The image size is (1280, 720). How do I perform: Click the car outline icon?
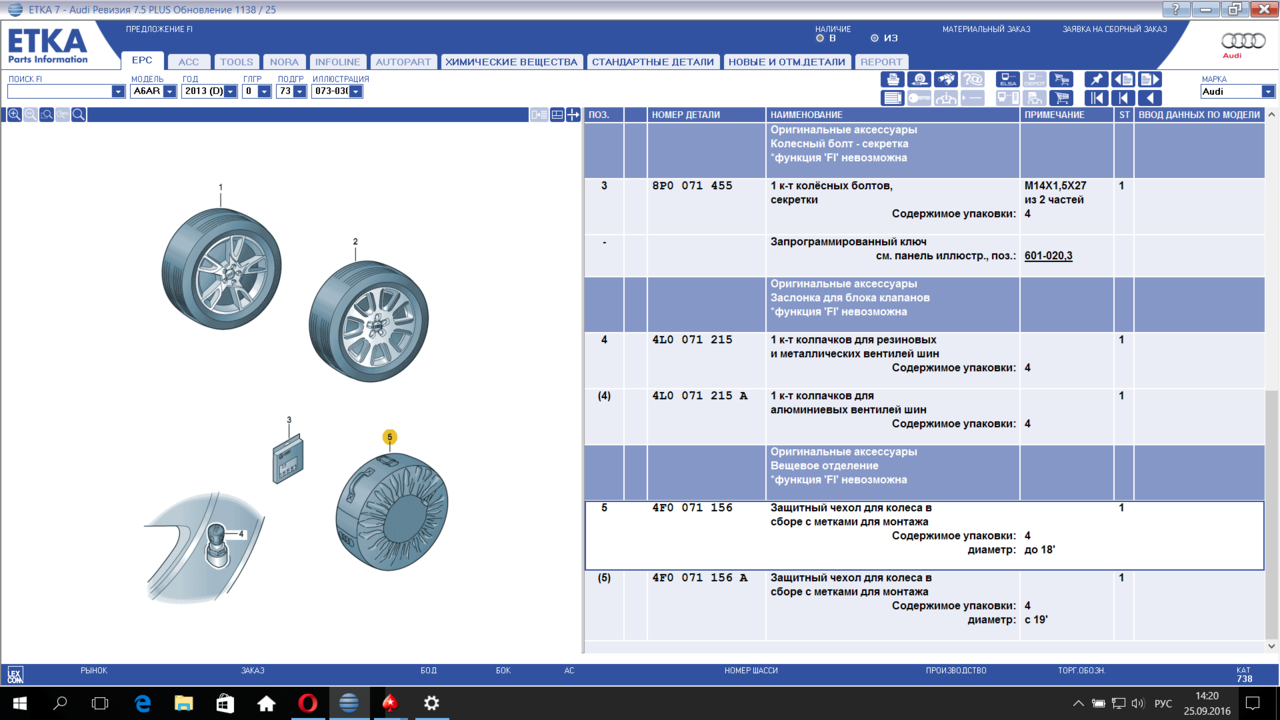coord(946,98)
